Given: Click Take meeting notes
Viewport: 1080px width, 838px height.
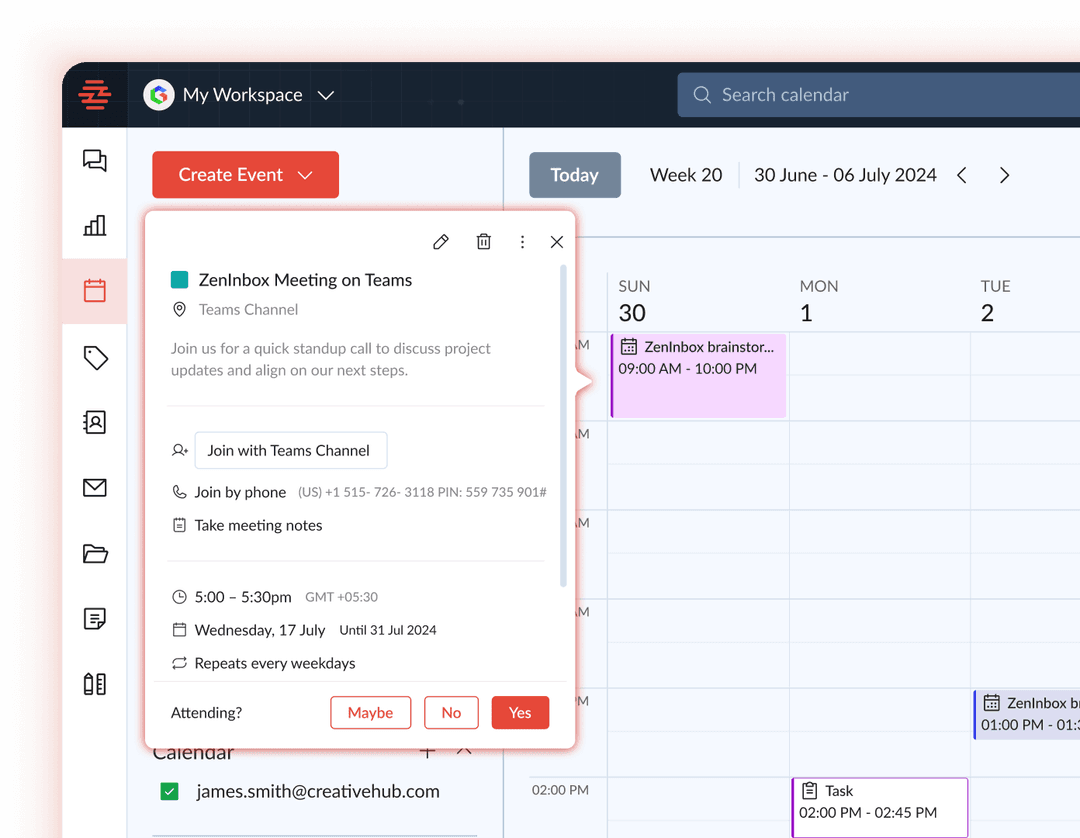Looking at the screenshot, I should coord(258,525).
